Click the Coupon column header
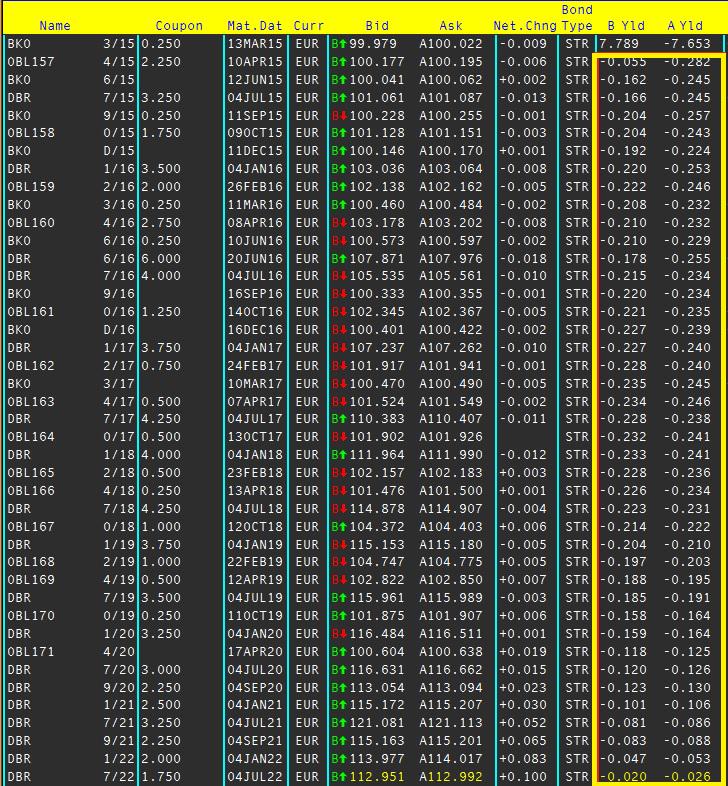The height and width of the screenshot is (786, 728). click(x=179, y=26)
